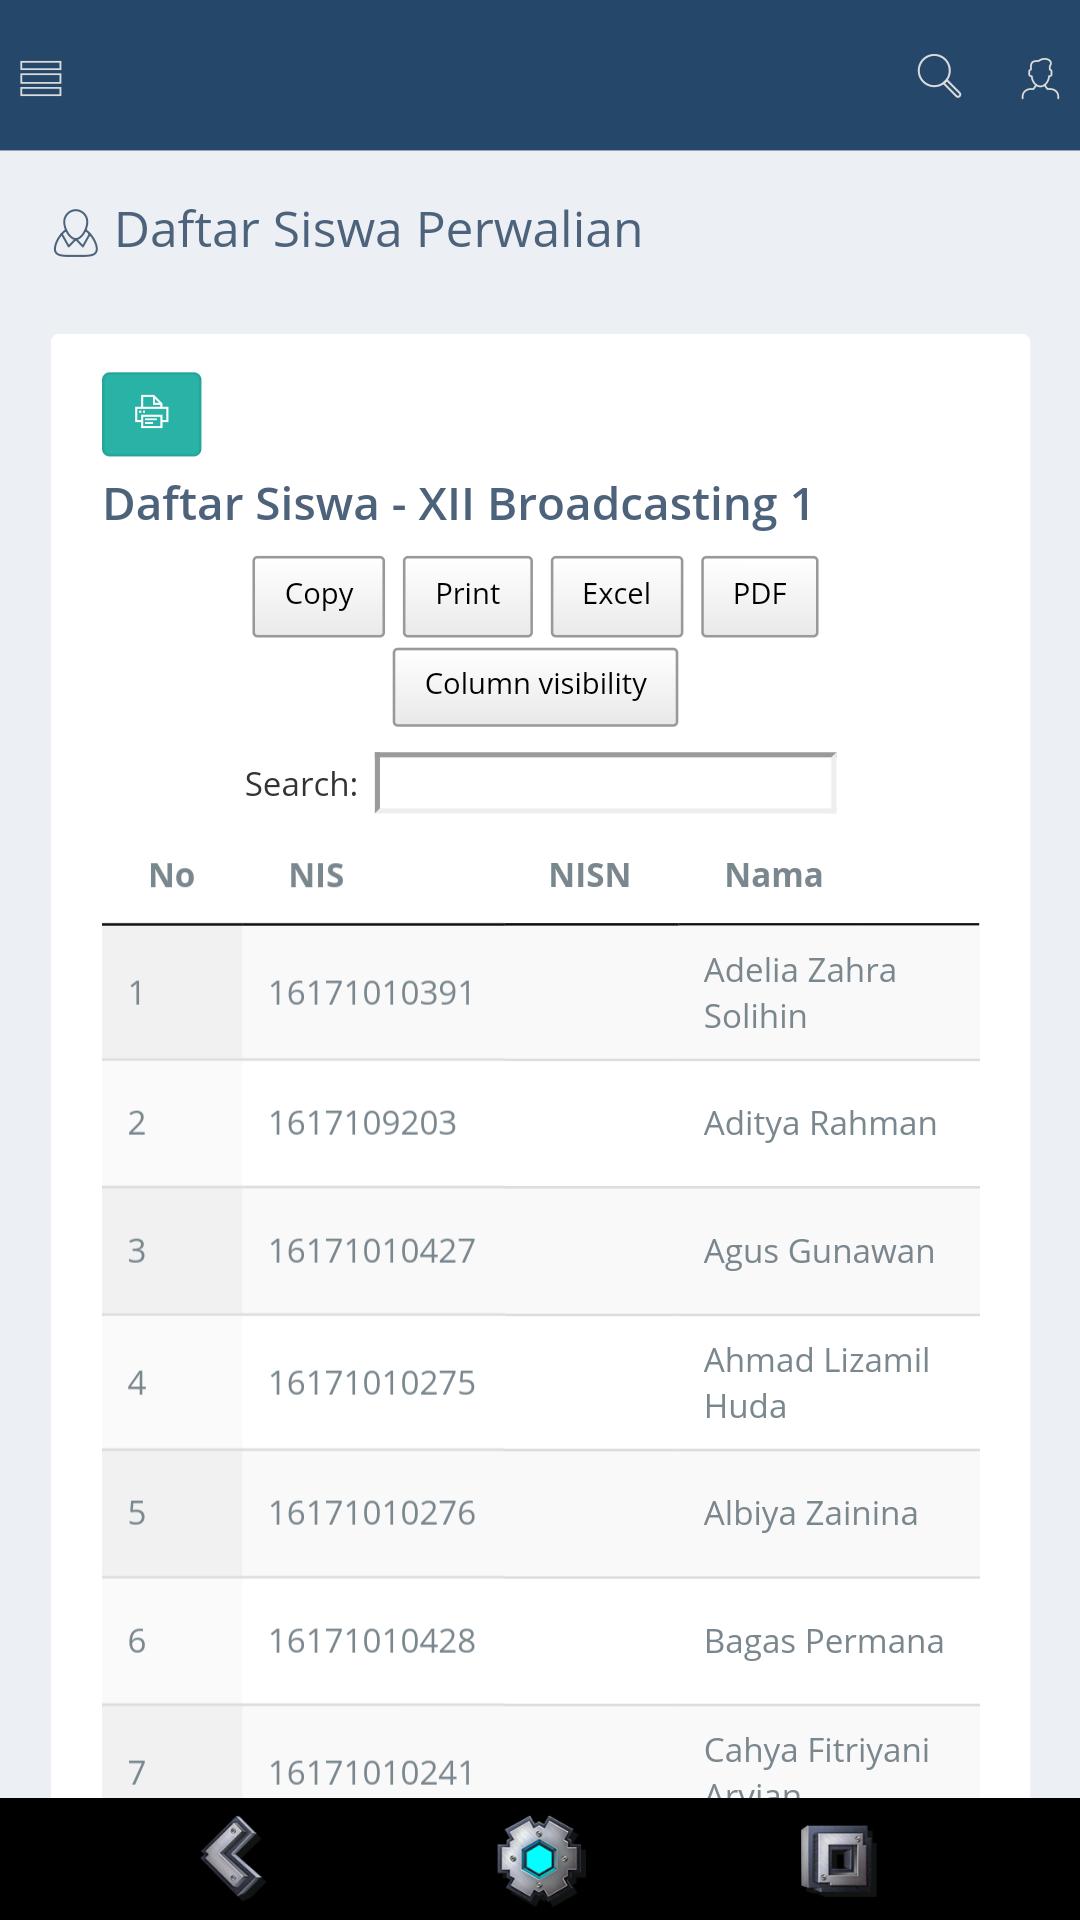
Task: Sort table by NIS column
Action: tap(316, 876)
